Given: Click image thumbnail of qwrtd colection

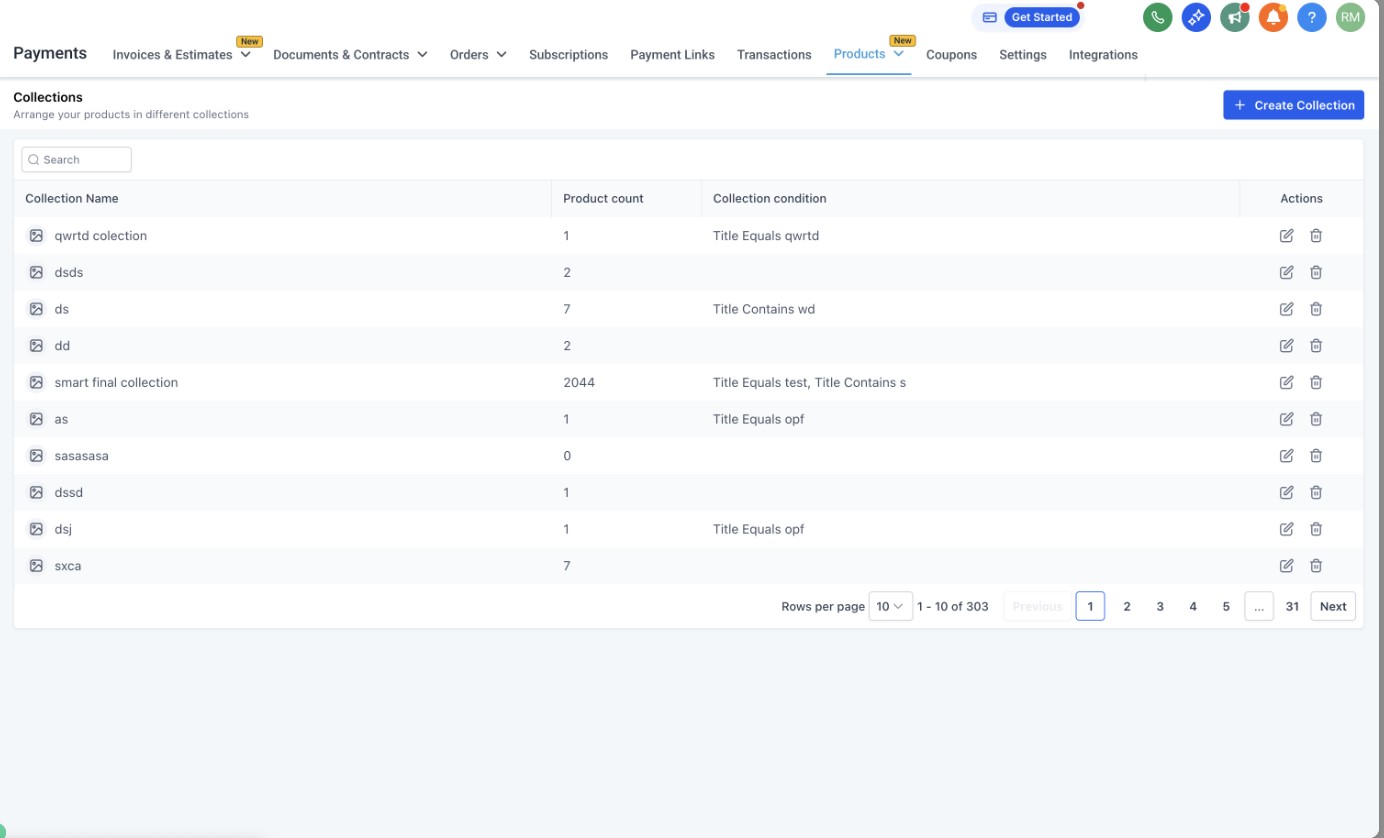Looking at the screenshot, I should pos(36,236).
